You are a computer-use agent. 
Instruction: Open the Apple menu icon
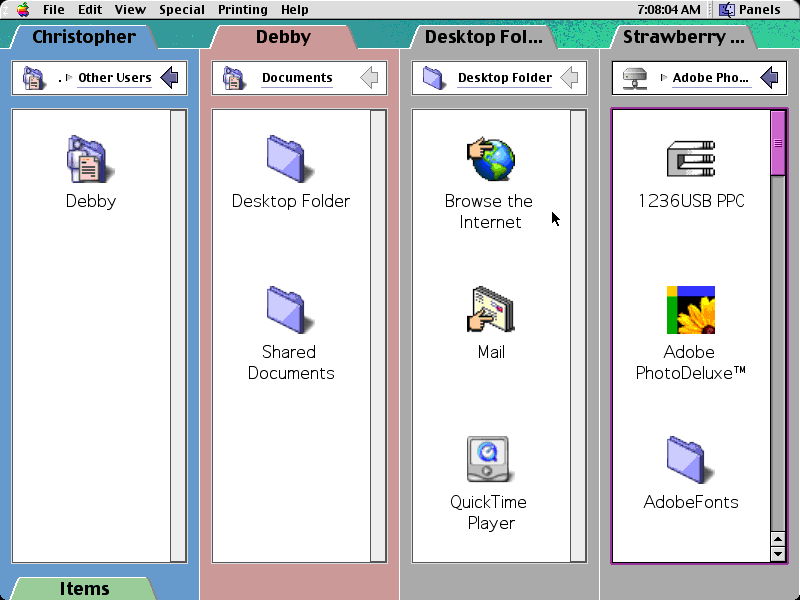[22, 9]
